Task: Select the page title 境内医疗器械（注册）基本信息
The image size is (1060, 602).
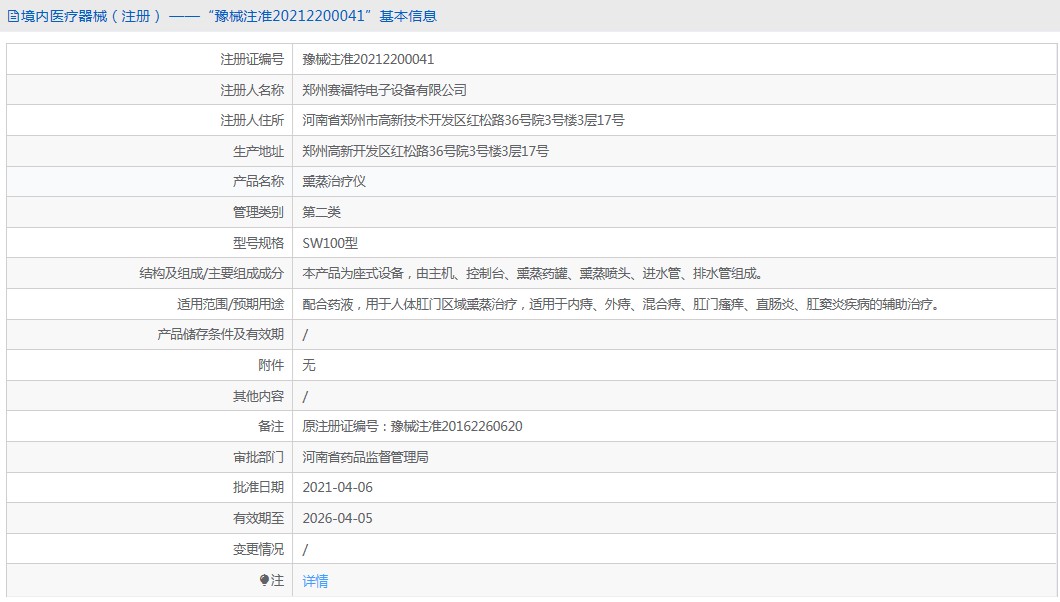Action: pyautogui.click(x=228, y=16)
